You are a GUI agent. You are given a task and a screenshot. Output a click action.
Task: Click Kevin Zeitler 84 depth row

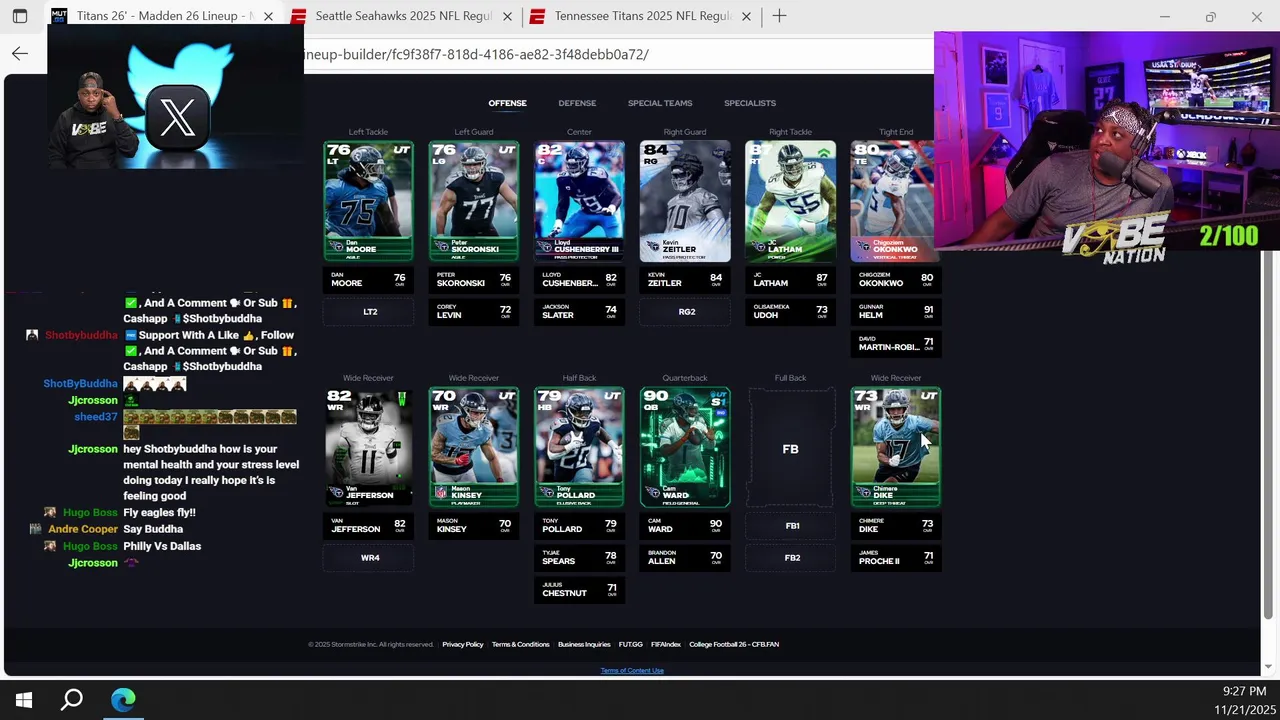685,280
